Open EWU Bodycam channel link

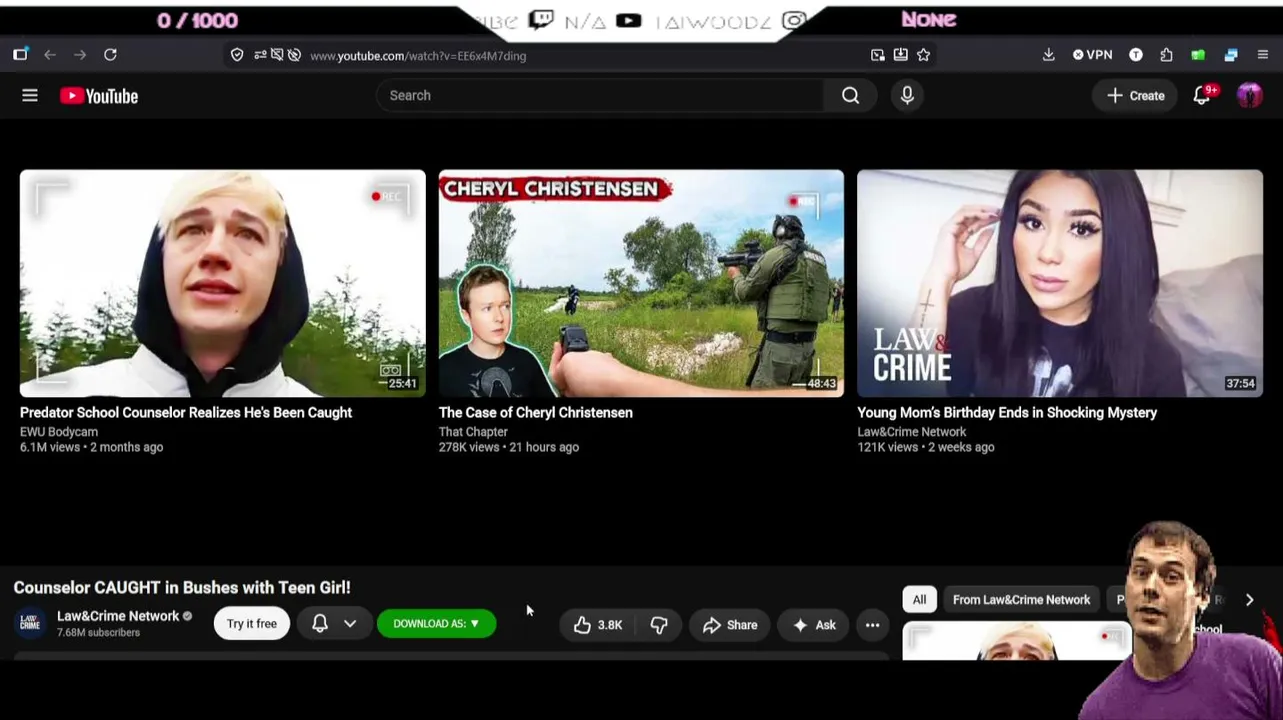(x=59, y=432)
